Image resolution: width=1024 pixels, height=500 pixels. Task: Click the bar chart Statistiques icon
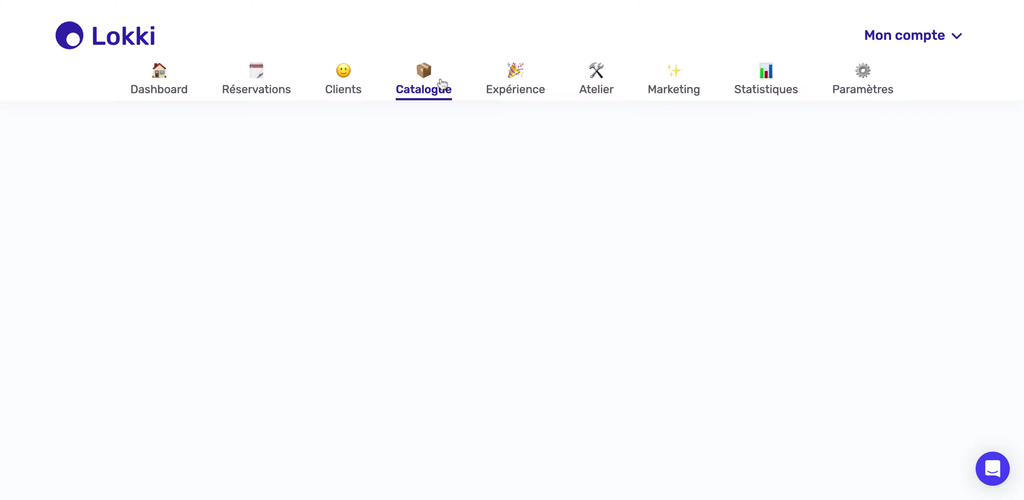click(x=765, y=70)
